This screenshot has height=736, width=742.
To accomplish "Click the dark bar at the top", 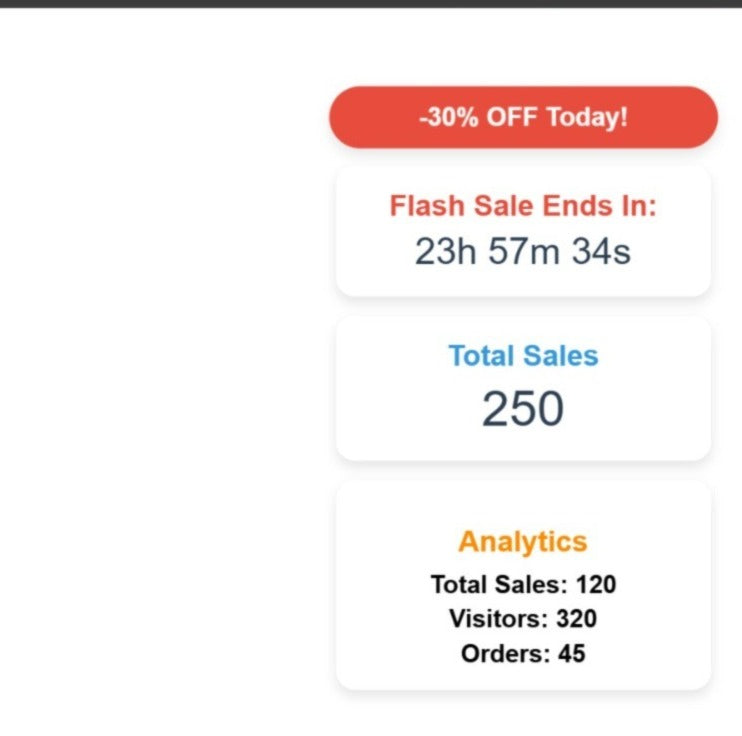I will pos(371,3).
